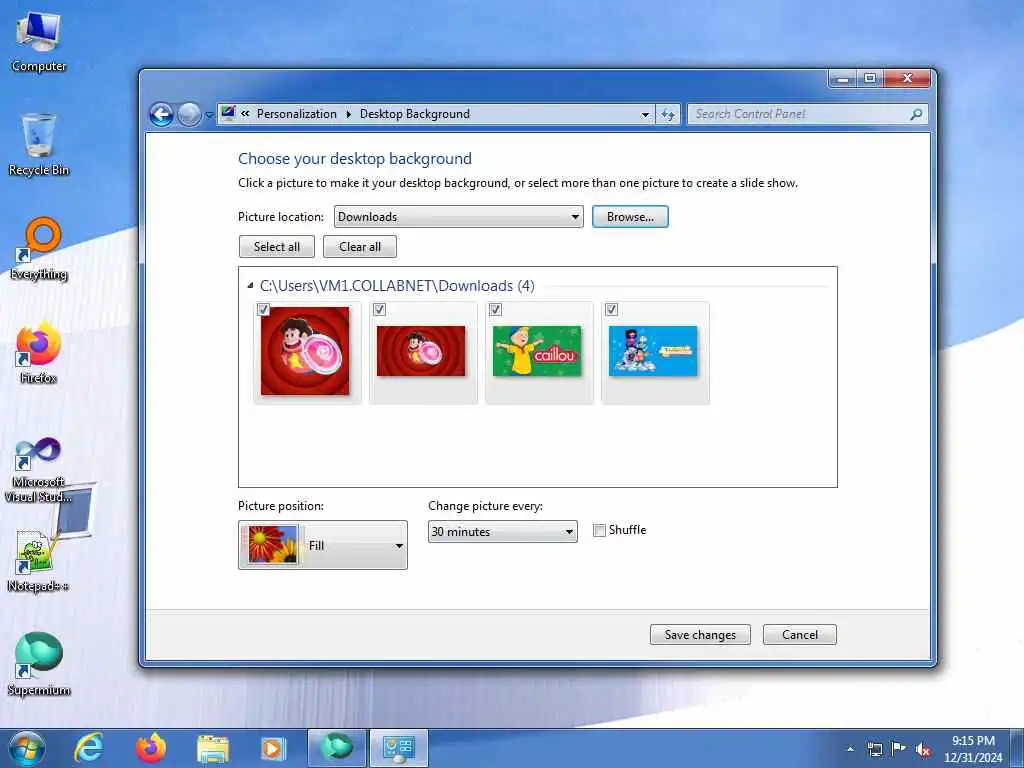
Task: Enable the Shuffle checkbox
Action: coord(599,530)
